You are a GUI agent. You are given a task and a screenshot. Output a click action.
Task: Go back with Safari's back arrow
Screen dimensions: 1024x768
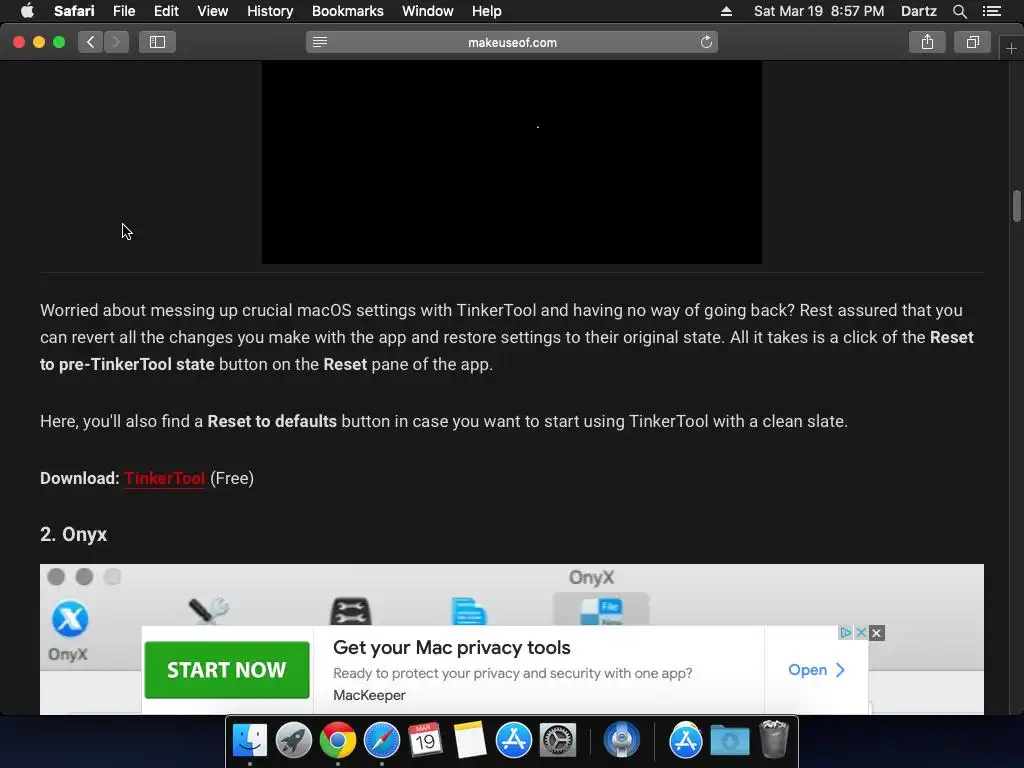pyautogui.click(x=90, y=42)
